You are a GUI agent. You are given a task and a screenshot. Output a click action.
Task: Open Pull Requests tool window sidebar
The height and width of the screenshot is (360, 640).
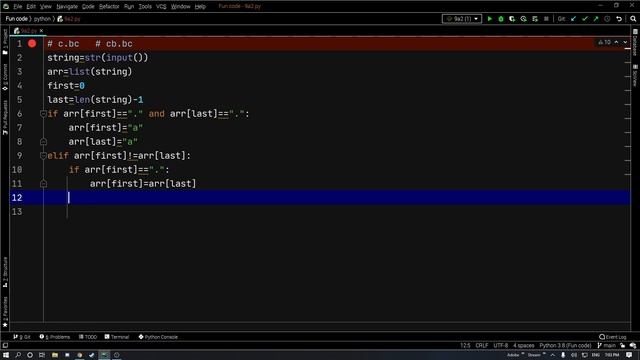coord(5,118)
